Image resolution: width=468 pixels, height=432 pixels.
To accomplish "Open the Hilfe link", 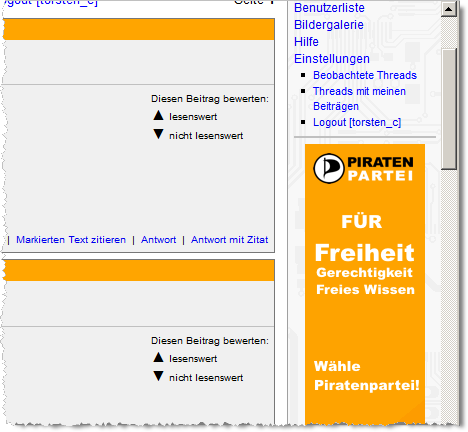I will click(306, 42).
